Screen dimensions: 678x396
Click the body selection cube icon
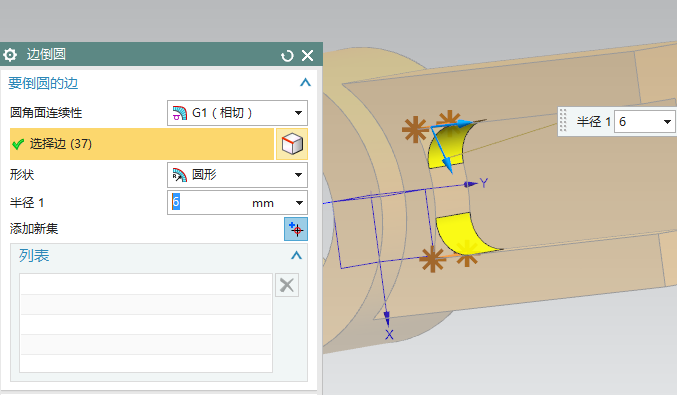[292, 144]
